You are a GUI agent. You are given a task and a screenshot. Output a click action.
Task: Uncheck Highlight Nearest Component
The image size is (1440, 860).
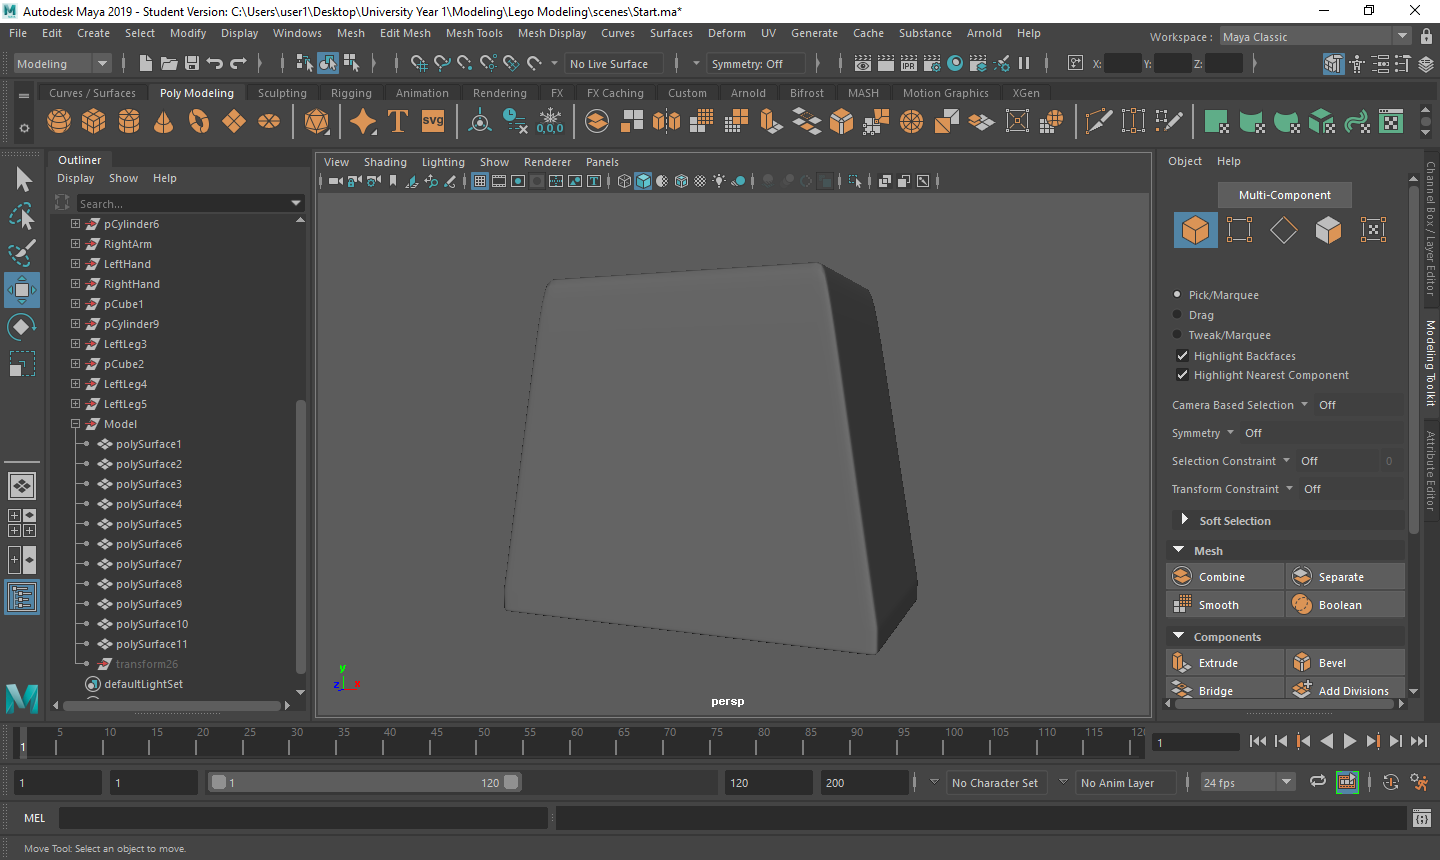[1182, 375]
